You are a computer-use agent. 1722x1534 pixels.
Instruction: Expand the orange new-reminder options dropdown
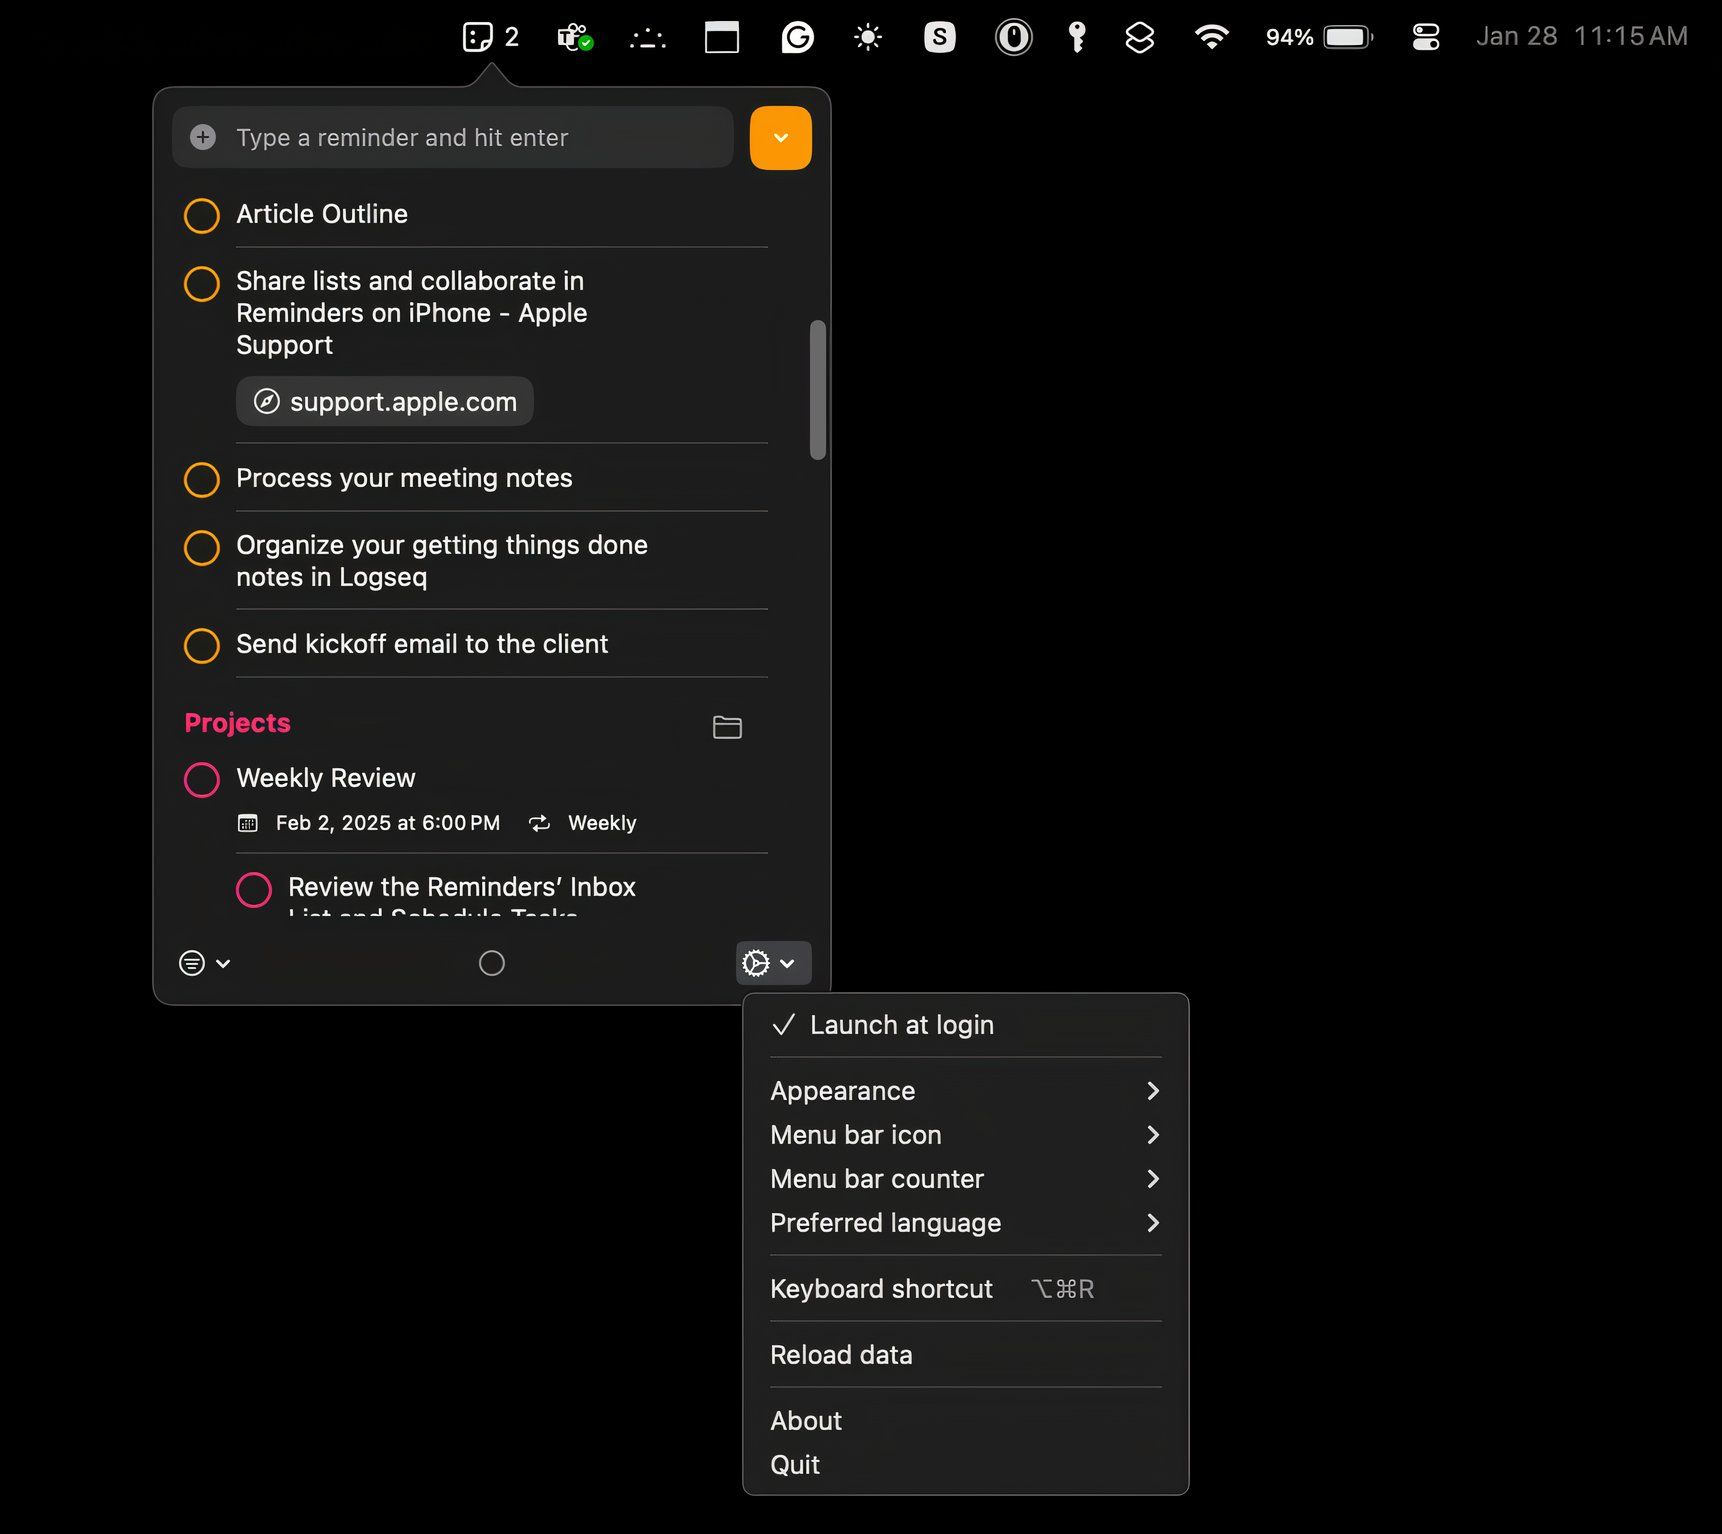tap(781, 138)
